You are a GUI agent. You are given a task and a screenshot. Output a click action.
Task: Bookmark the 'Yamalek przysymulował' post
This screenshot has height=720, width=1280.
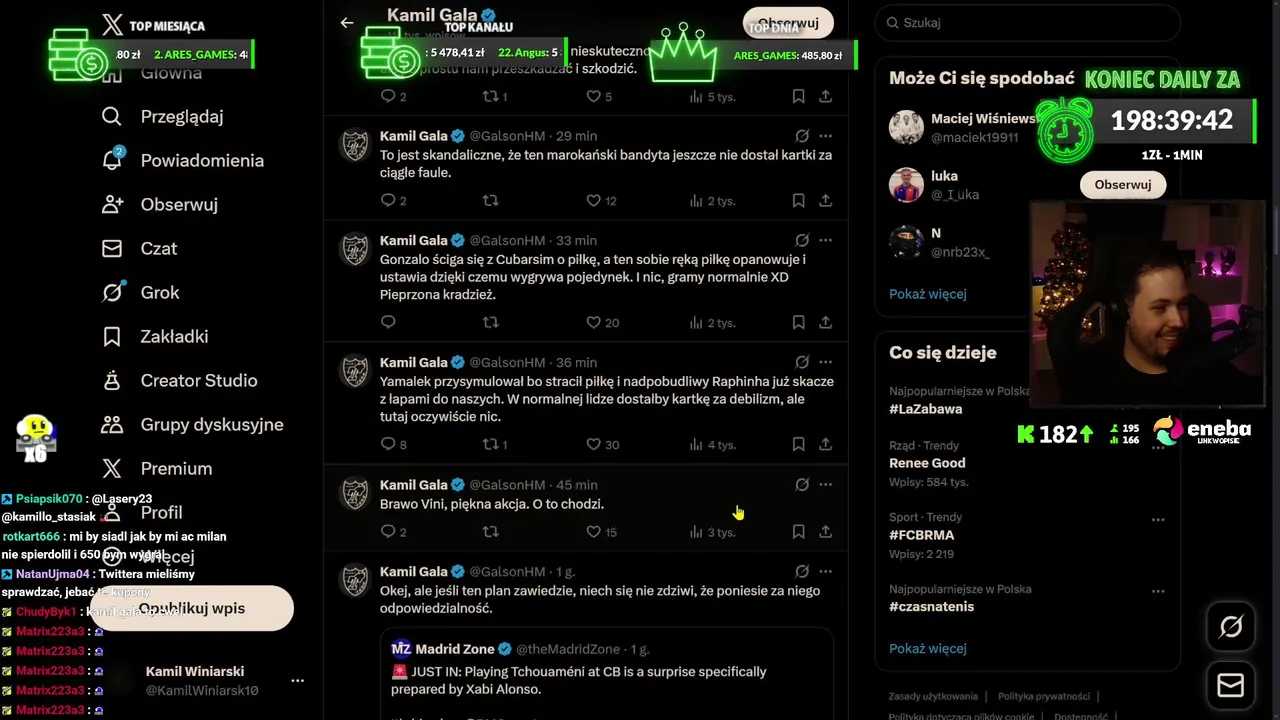coord(798,444)
